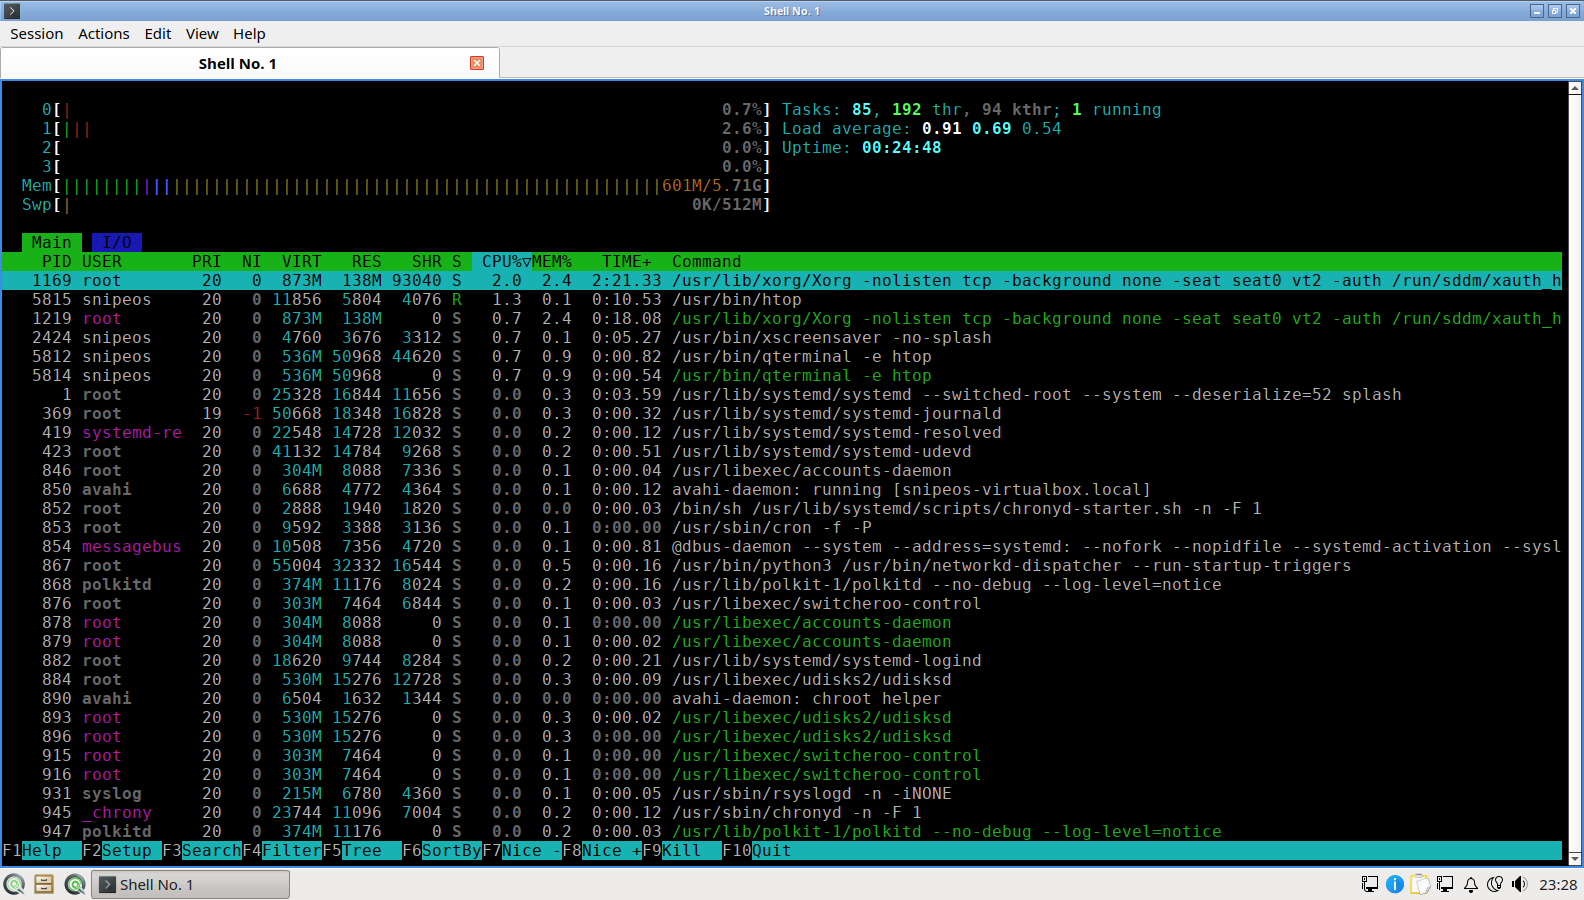Viewport: 1584px width, 900px height.
Task: Open the notifications bell tray icon
Action: click(x=1471, y=884)
